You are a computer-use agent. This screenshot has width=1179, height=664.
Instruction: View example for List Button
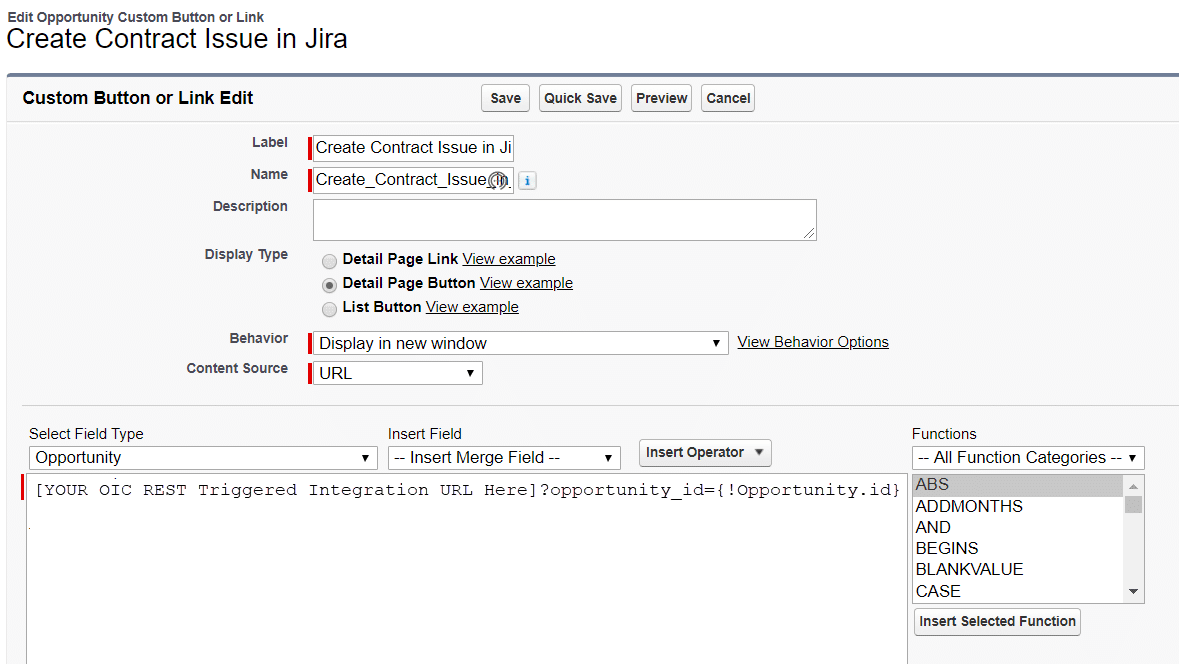click(472, 307)
